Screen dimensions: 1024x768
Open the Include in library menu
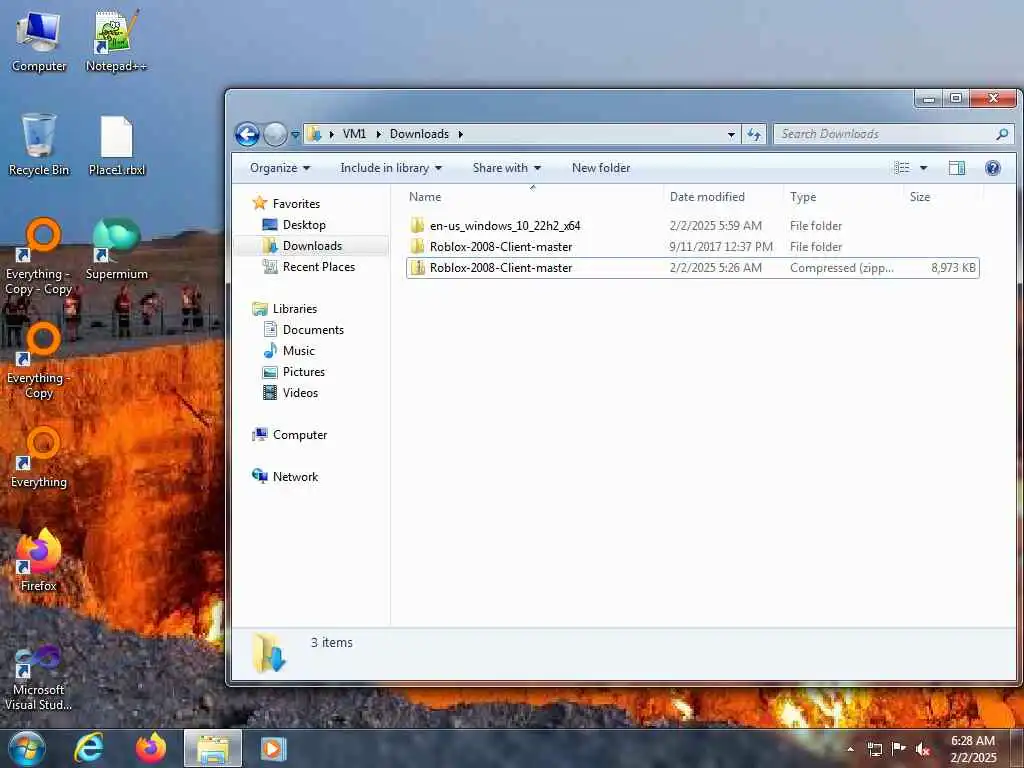[x=391, y=168]
